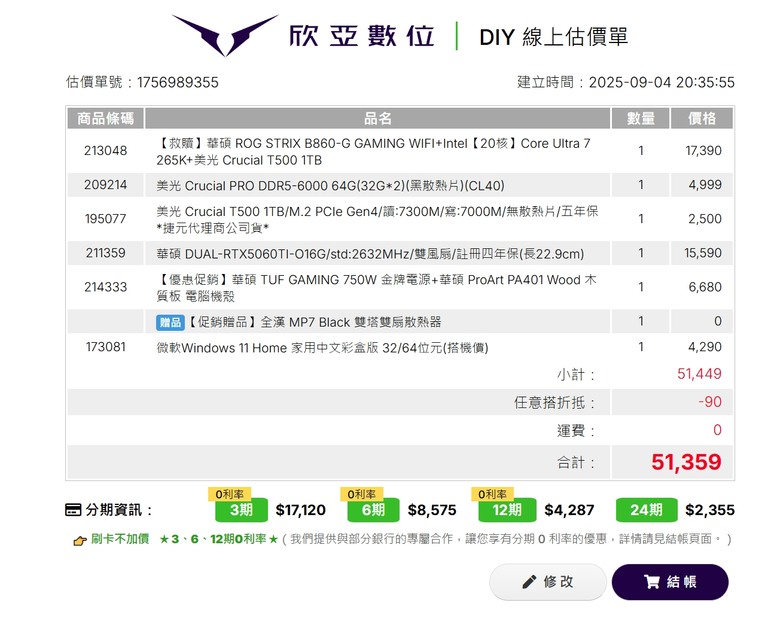Click the 建立時間 2025-09-04 timestamp

[x=626, y=82]
